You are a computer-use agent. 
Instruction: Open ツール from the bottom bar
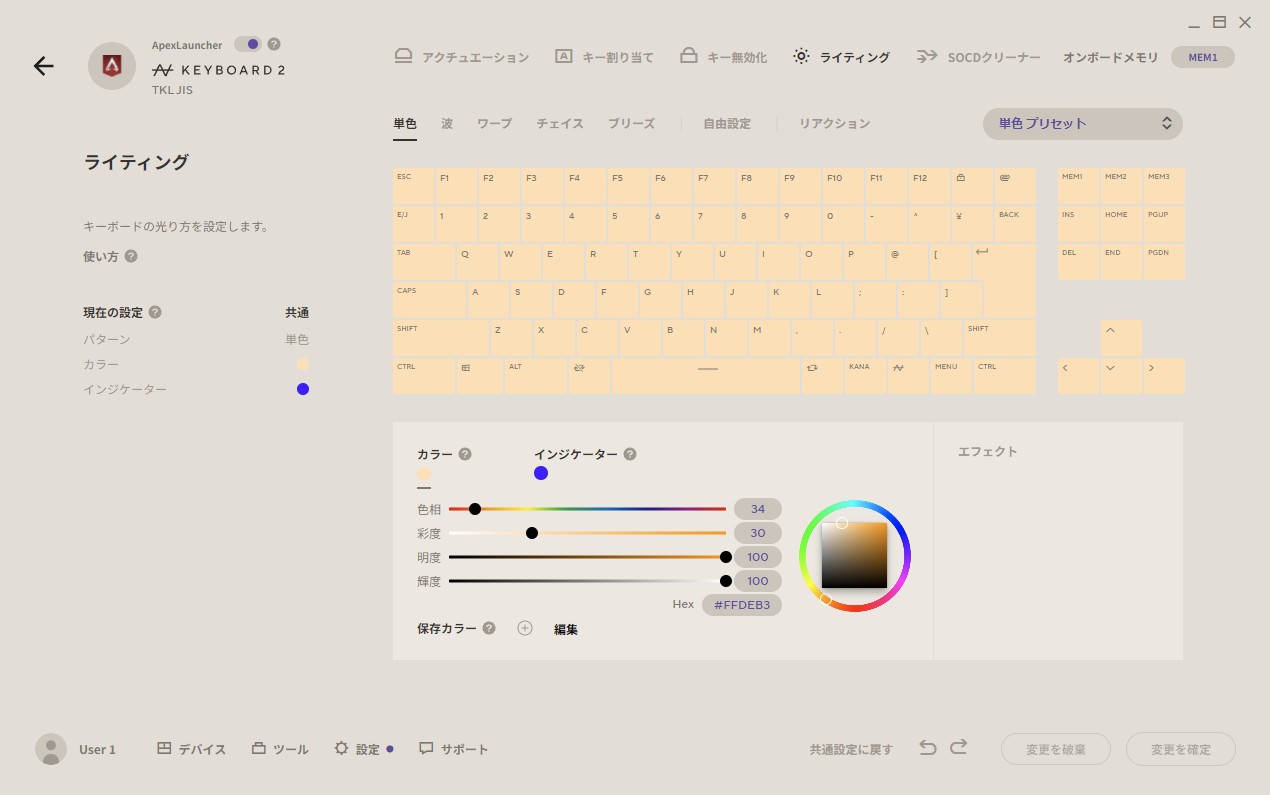click(x=280, y=748)
